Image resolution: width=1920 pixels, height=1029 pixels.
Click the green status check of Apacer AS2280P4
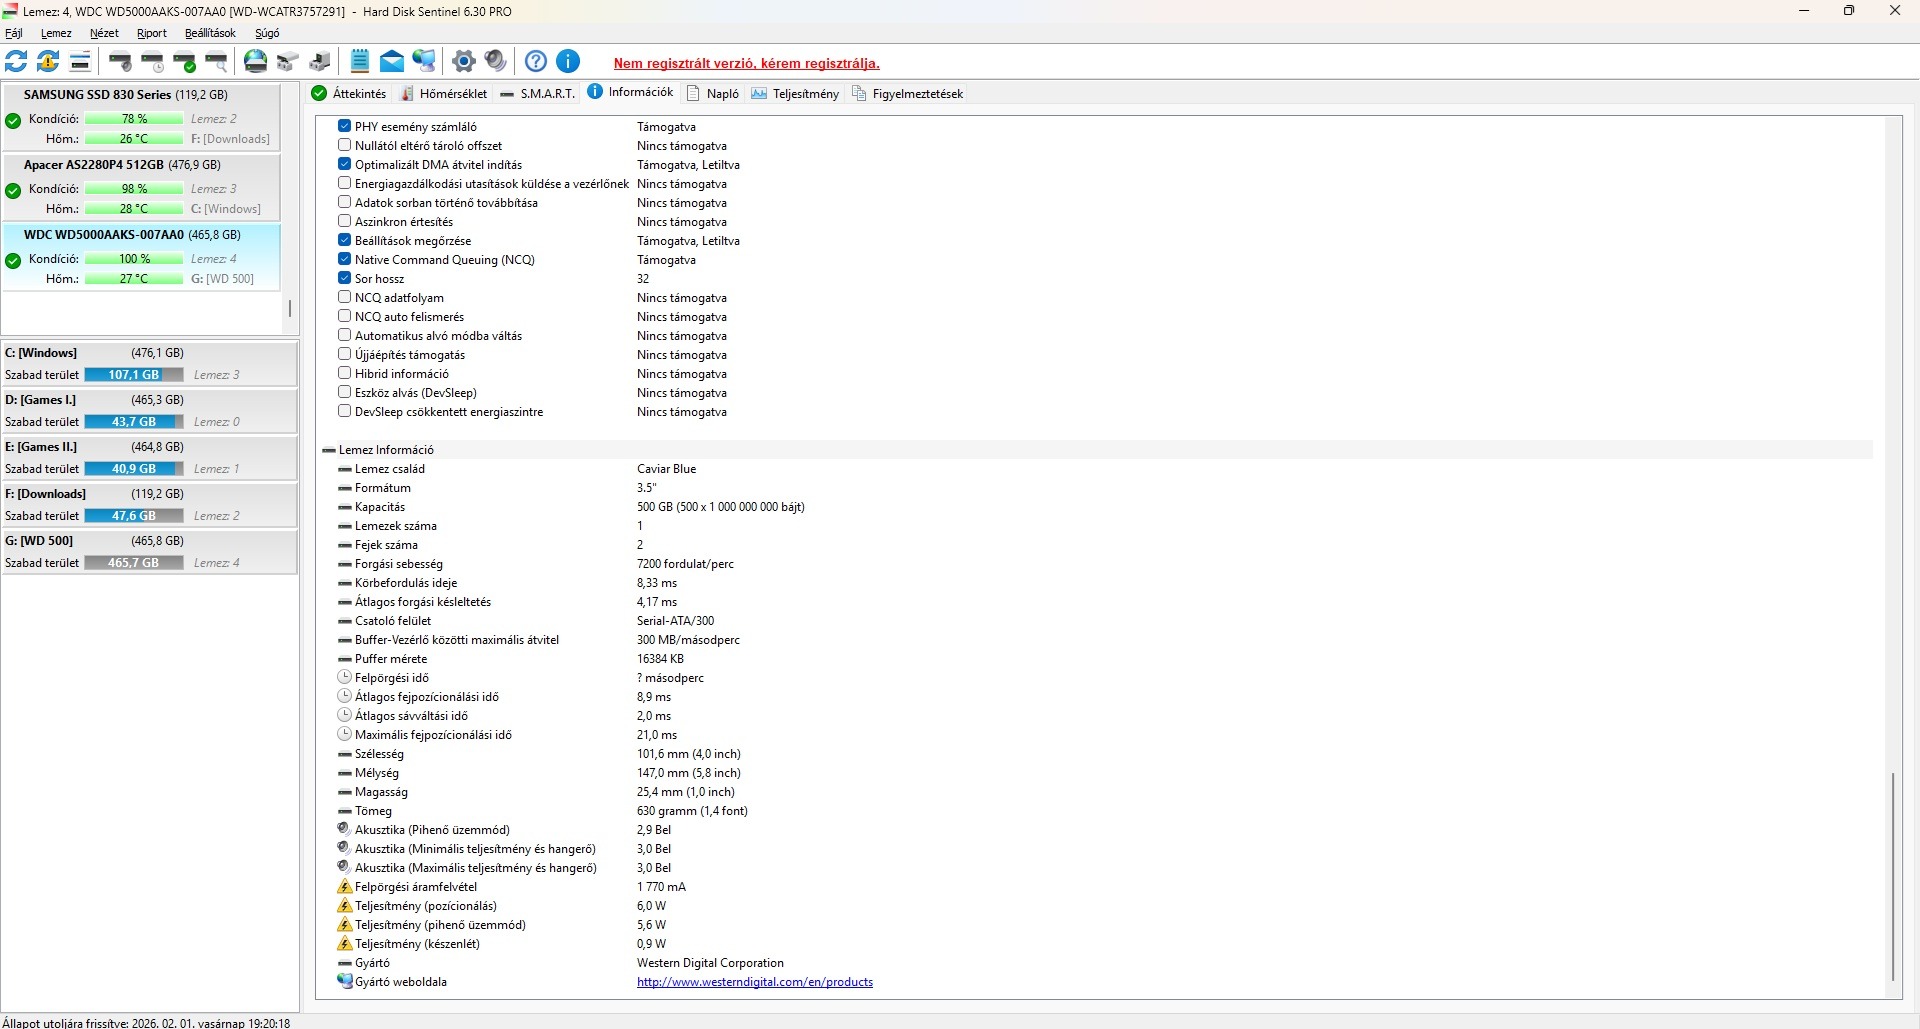(13, 191)
